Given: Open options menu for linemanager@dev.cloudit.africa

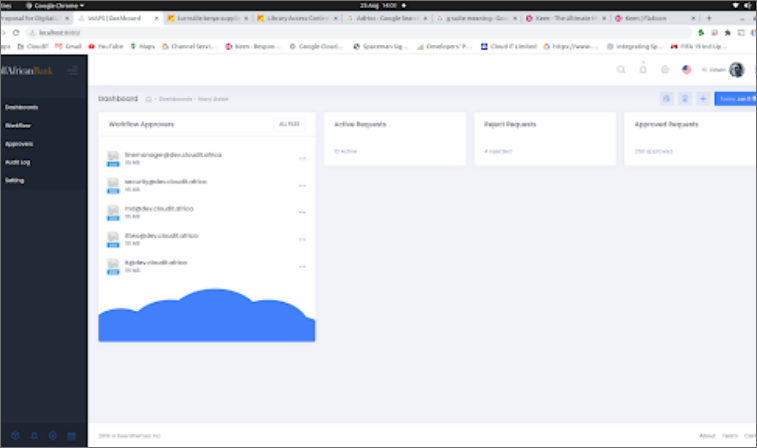Looking at the screenshot, I should pos(302,158).
